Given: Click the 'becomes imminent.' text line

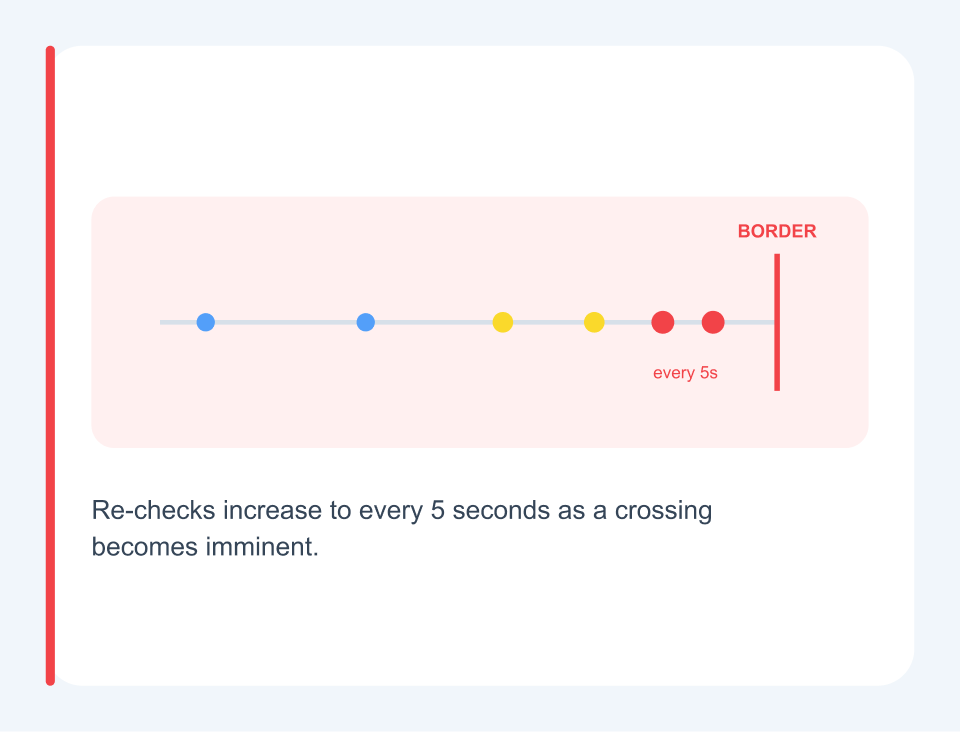Looking at the screenshot, I should tap(205, 547).
